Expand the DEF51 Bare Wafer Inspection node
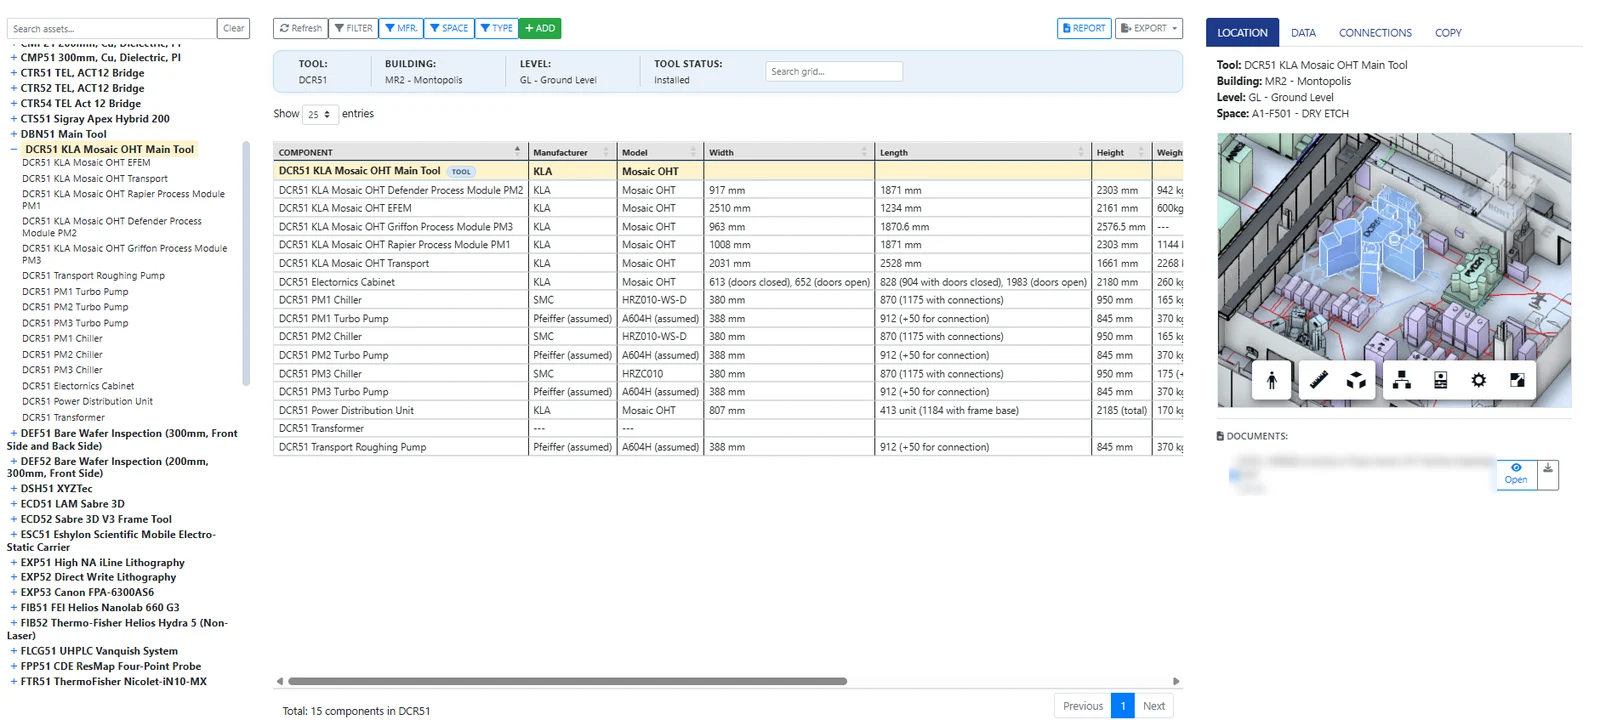This screenshot has width=1600, height=720. (14, 434)
